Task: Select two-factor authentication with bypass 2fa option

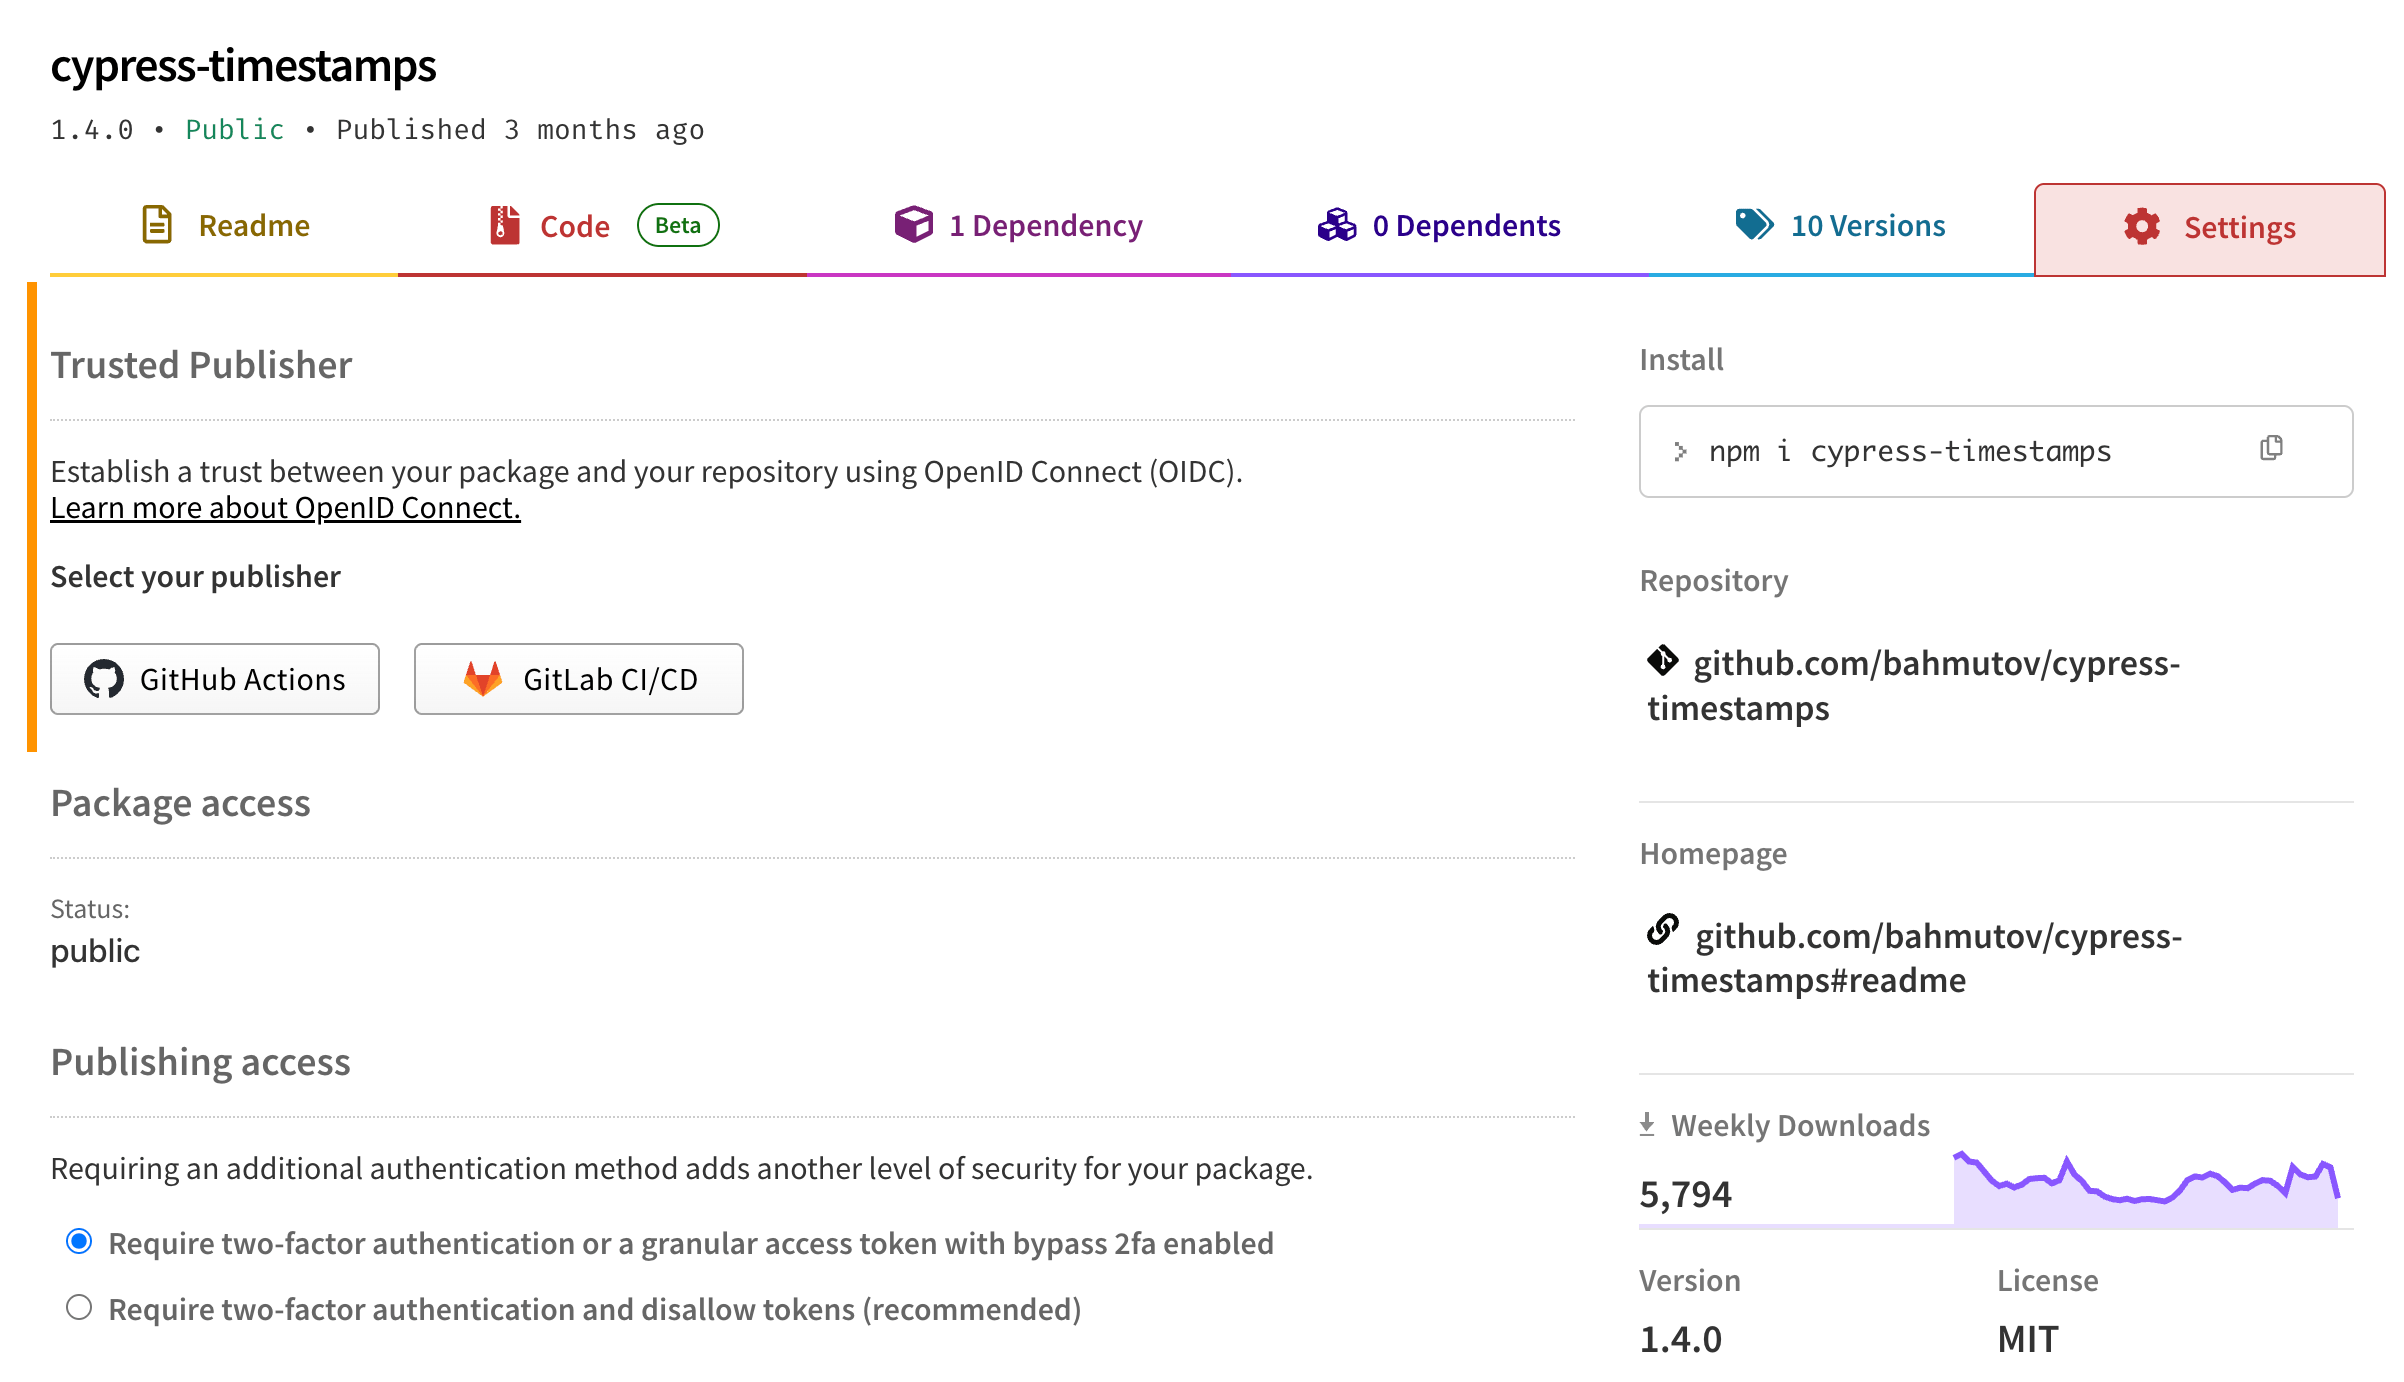Action: (79, 1242)
